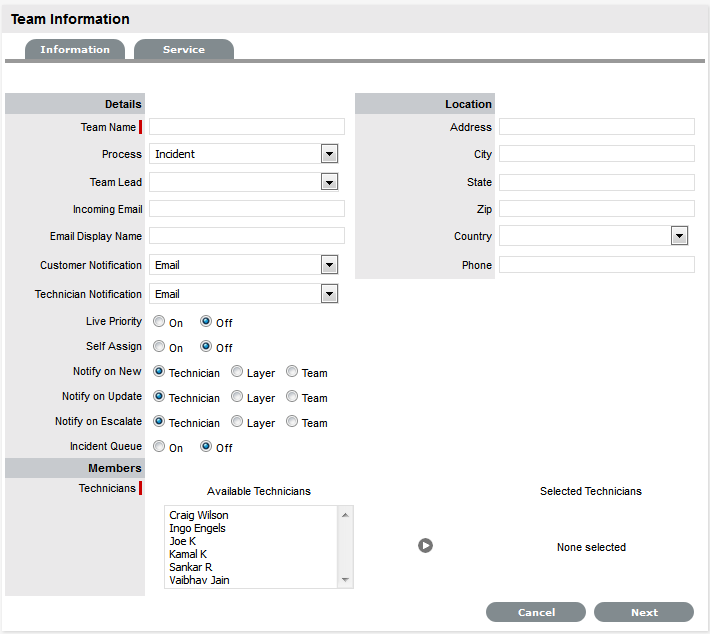The image size is (710, 634).
Task: Select Layer for Notify on New
Action: pyautogui.click(x=237, y=372)
